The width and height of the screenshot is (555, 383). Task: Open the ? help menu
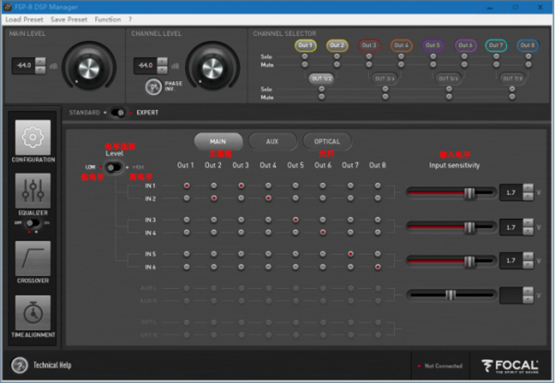(130, 19)
